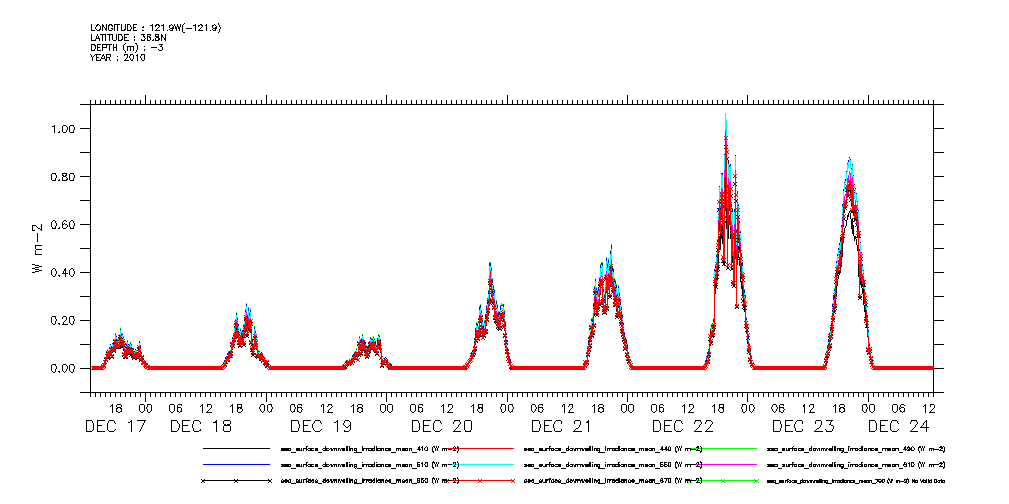Click the 18 hour label above DEC 17
Image resolution: width=1009 pixels, height=504 pixels.
pos(116,408)
